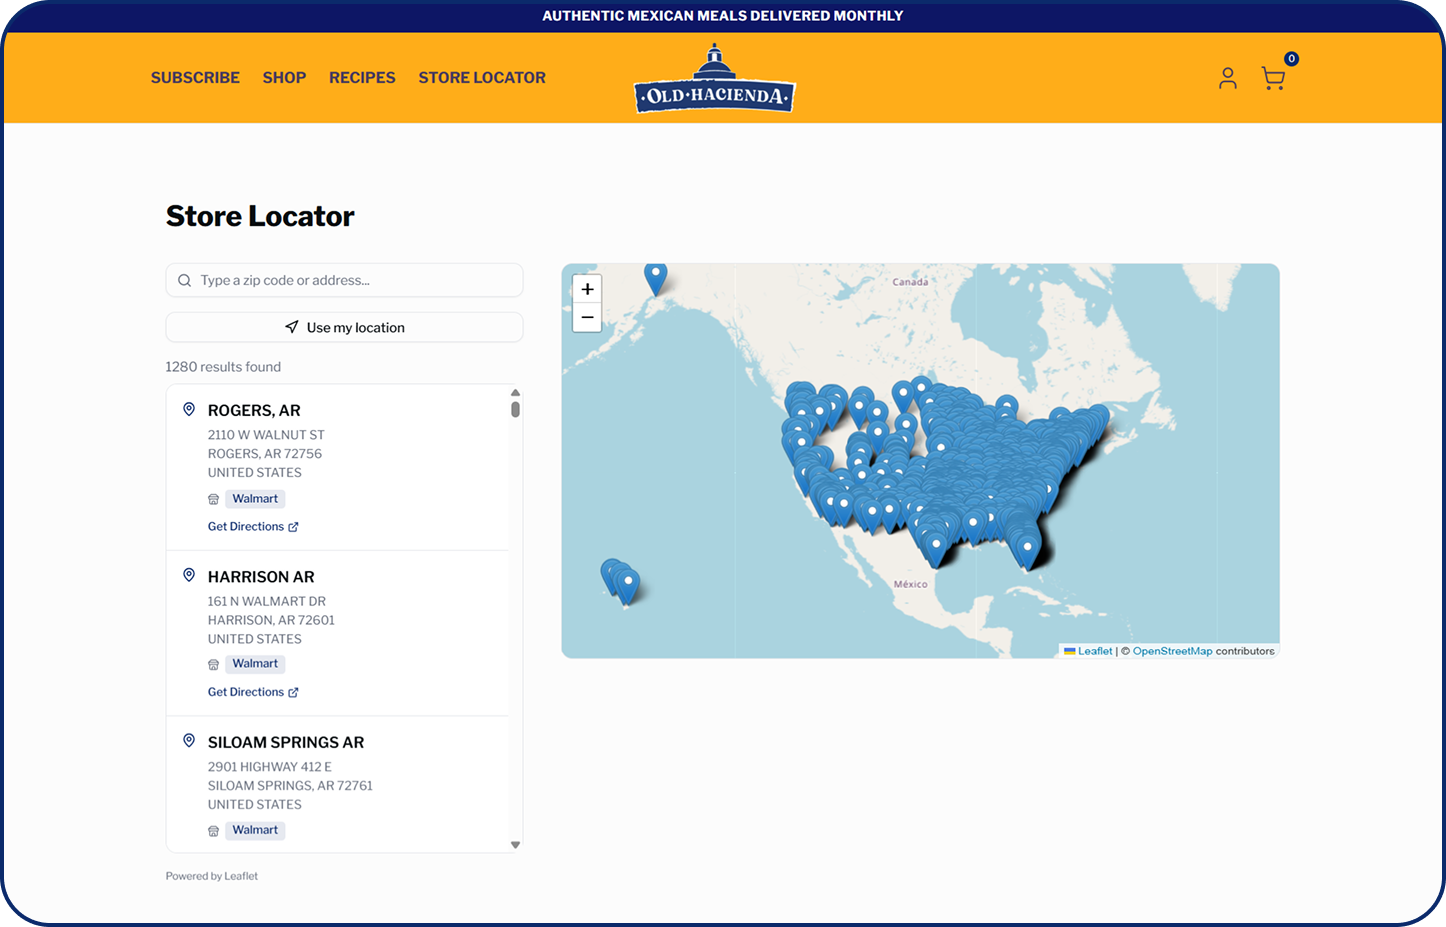Open the user account icon
Screen dimensions: 1446x927
(1227, 78)
